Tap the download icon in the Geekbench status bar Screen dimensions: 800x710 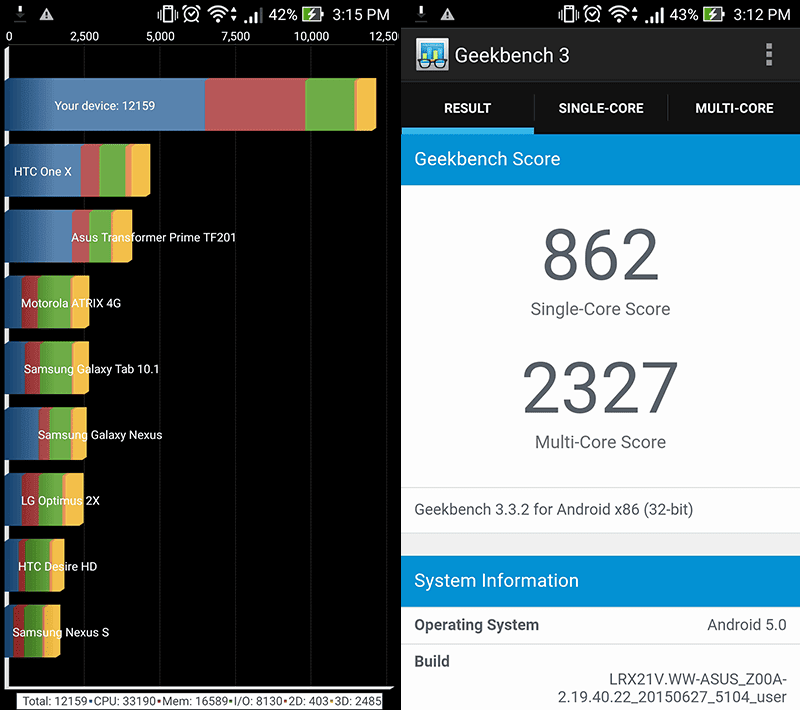click(421, 14)
